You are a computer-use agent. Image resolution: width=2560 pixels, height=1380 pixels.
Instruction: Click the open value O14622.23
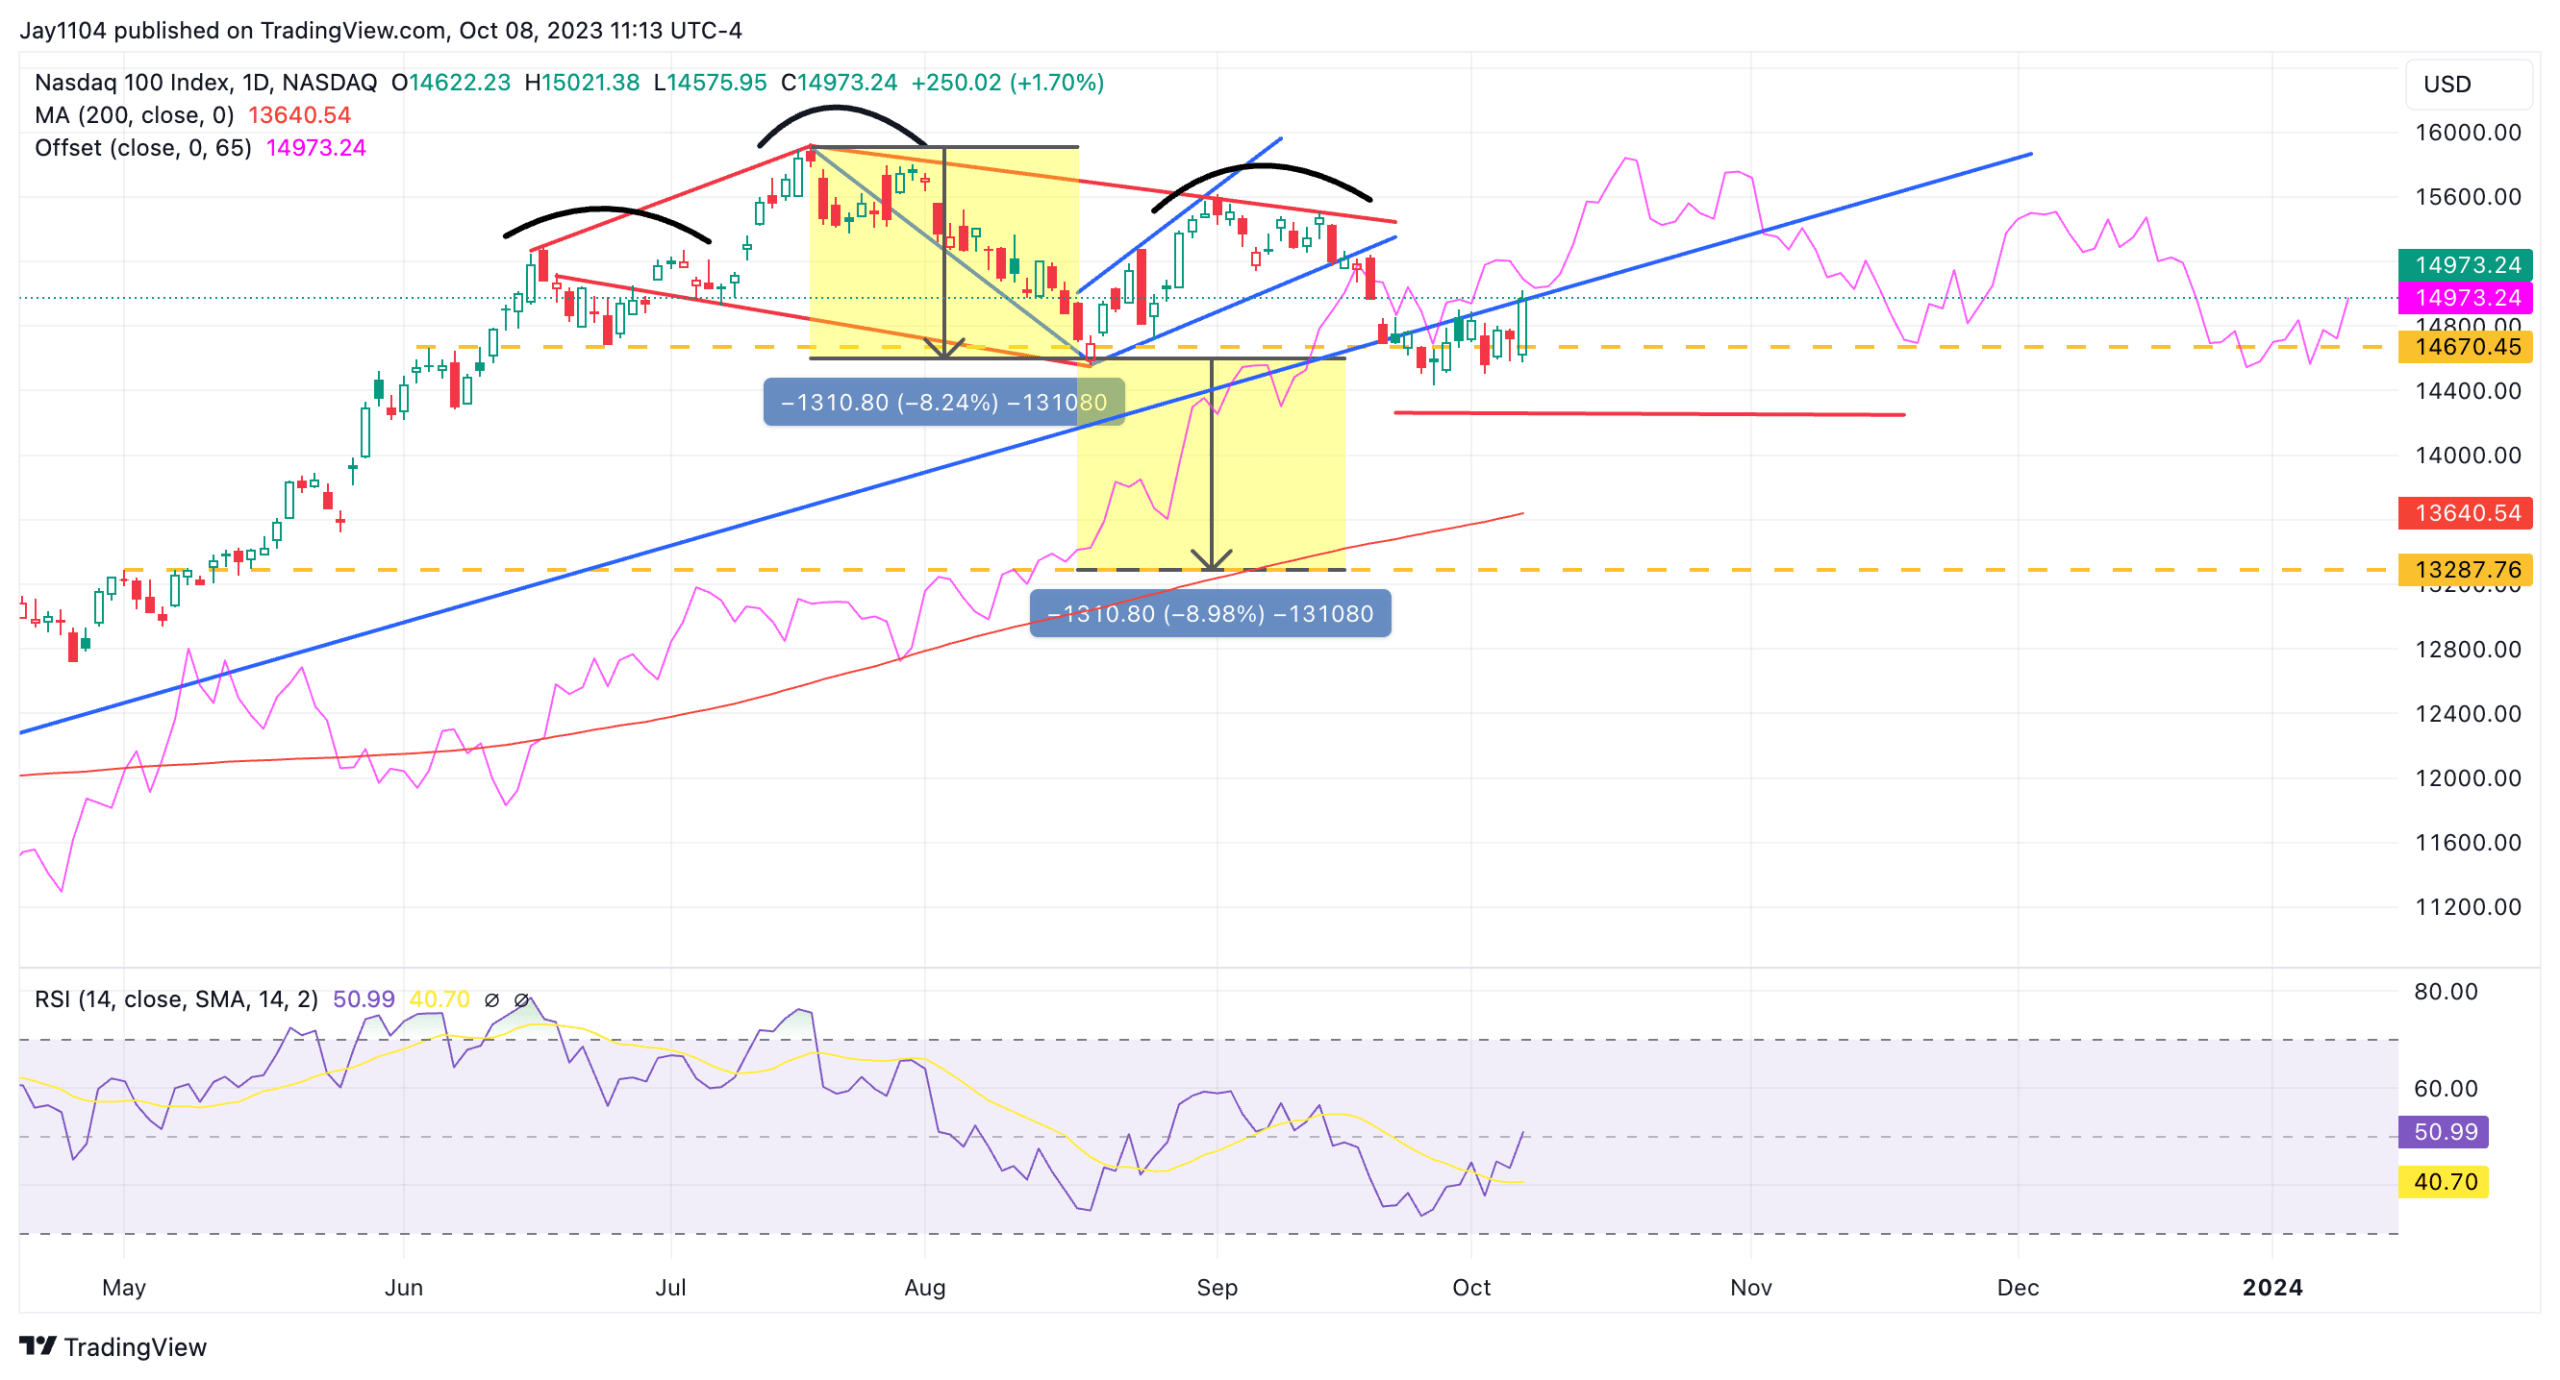pyautogui.click(x=450, y=82)
